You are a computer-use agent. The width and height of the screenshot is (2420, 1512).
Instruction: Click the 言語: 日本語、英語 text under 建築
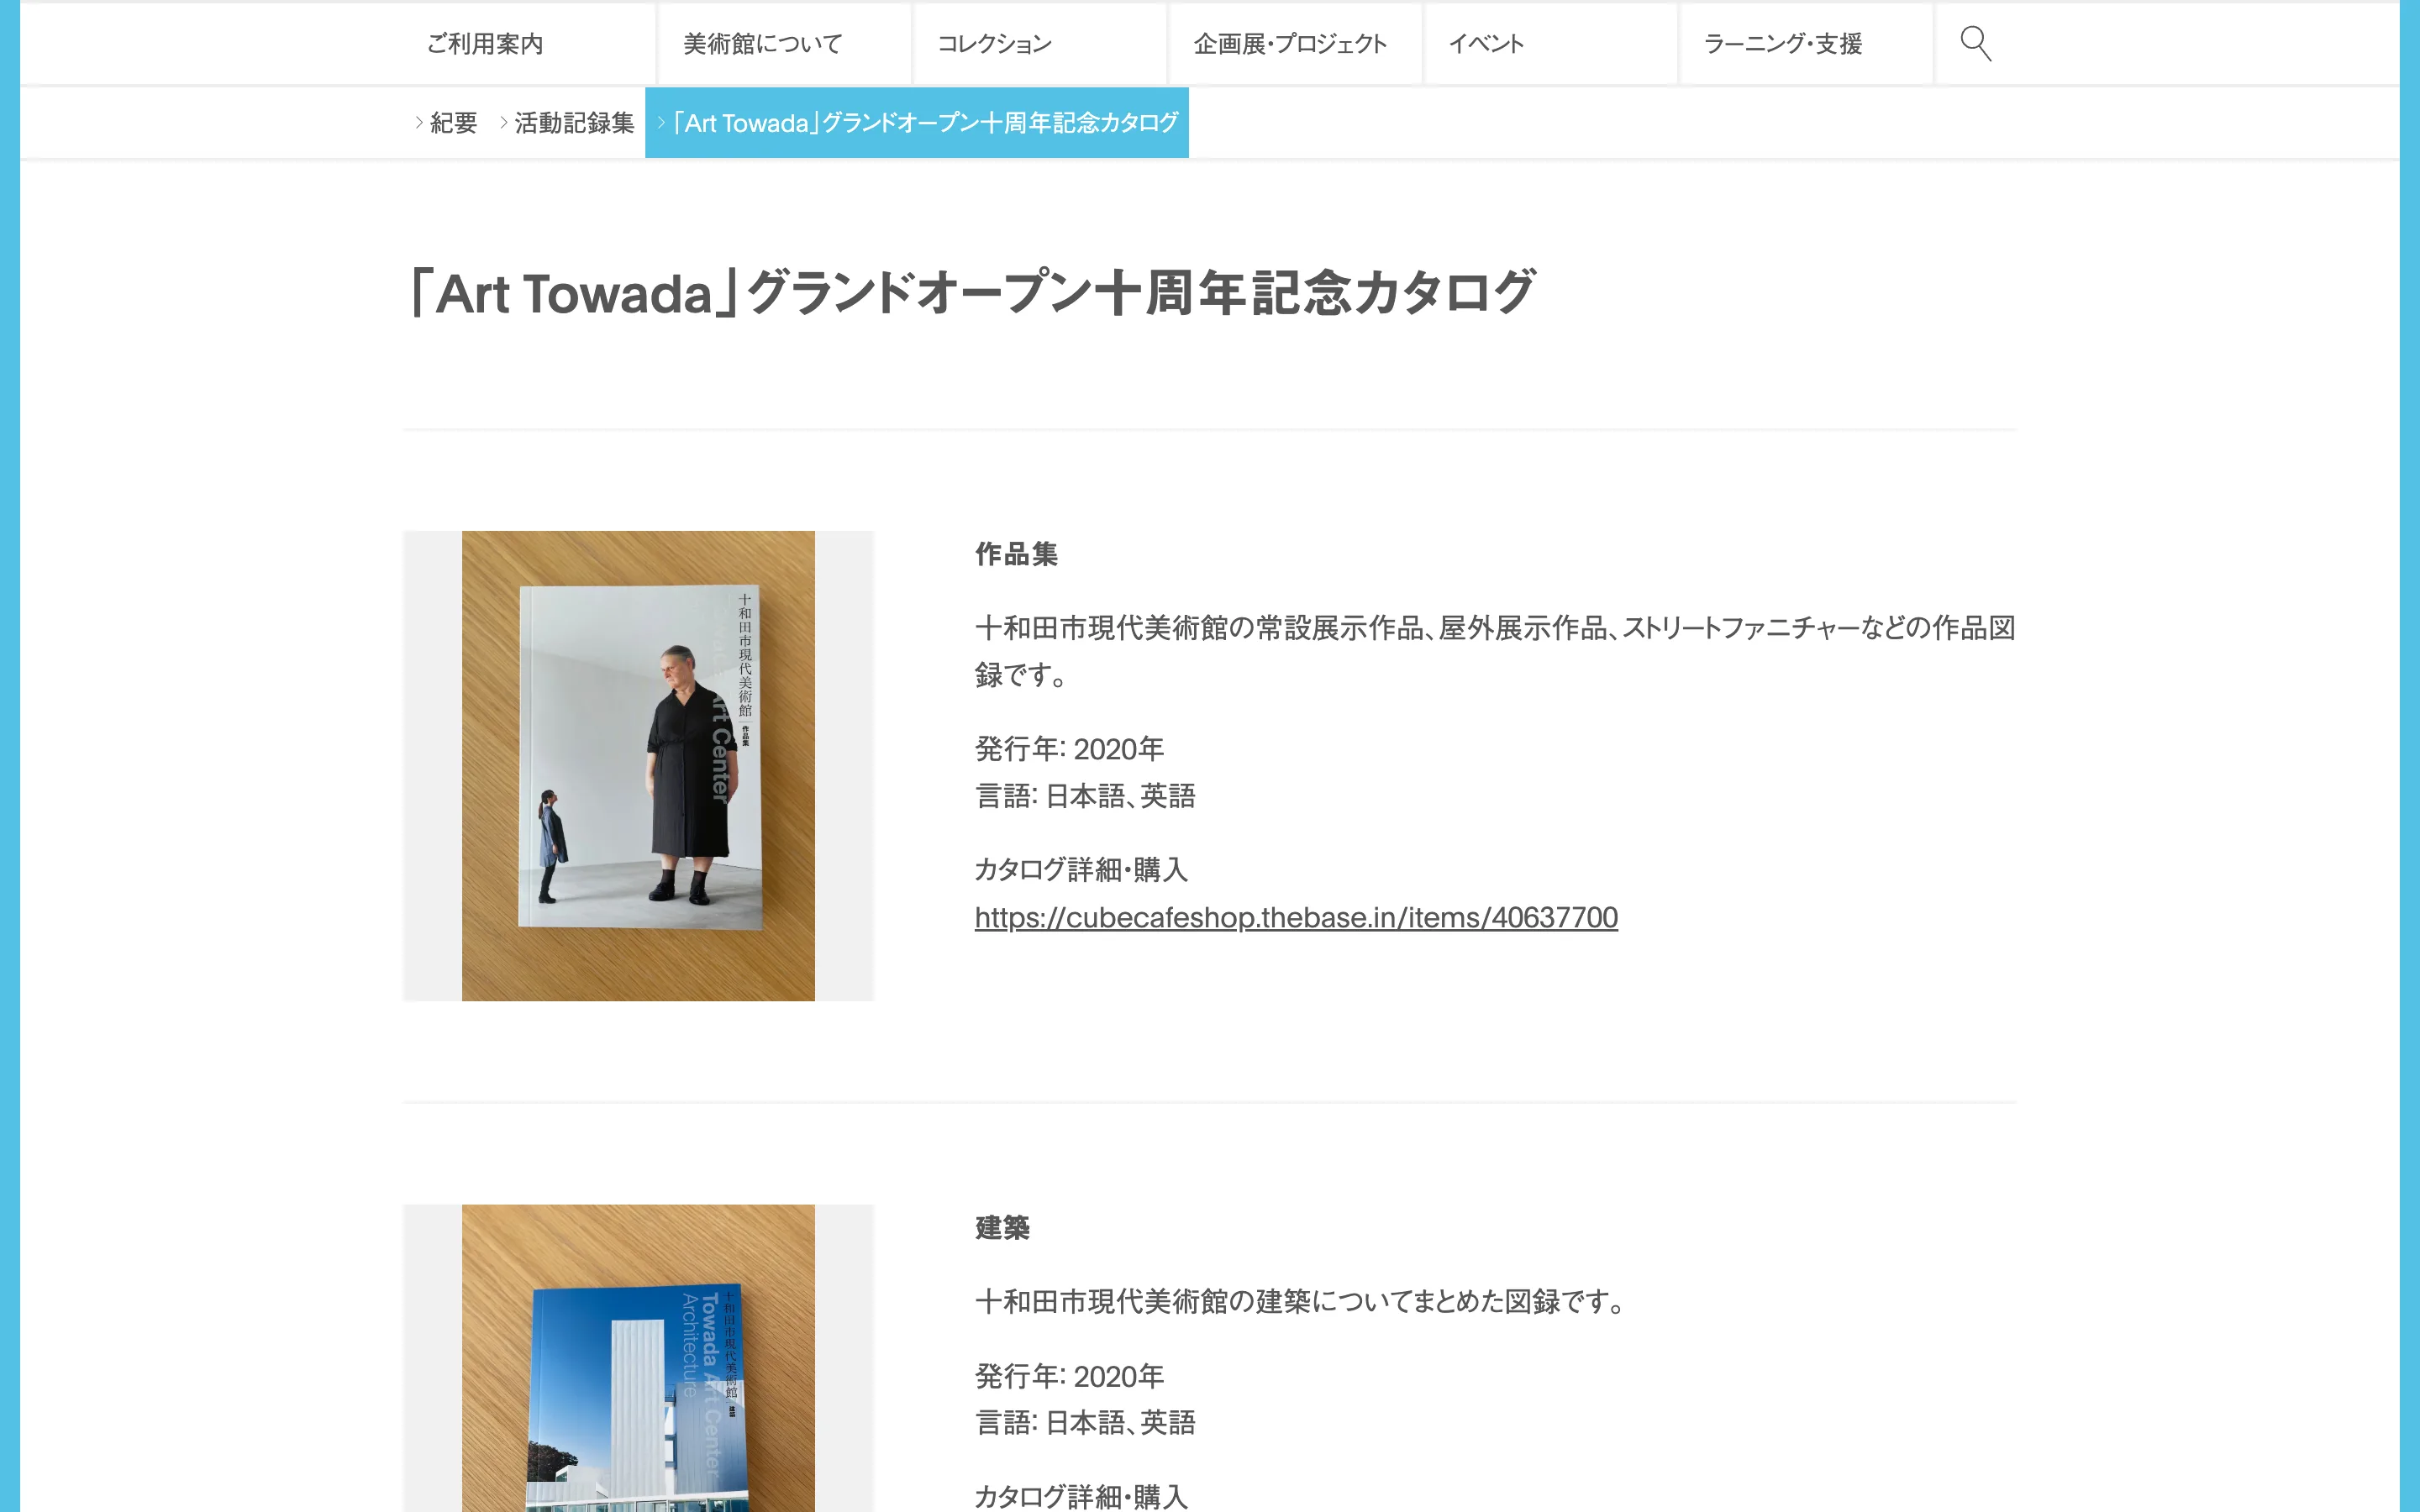tap(1085, 1423)
